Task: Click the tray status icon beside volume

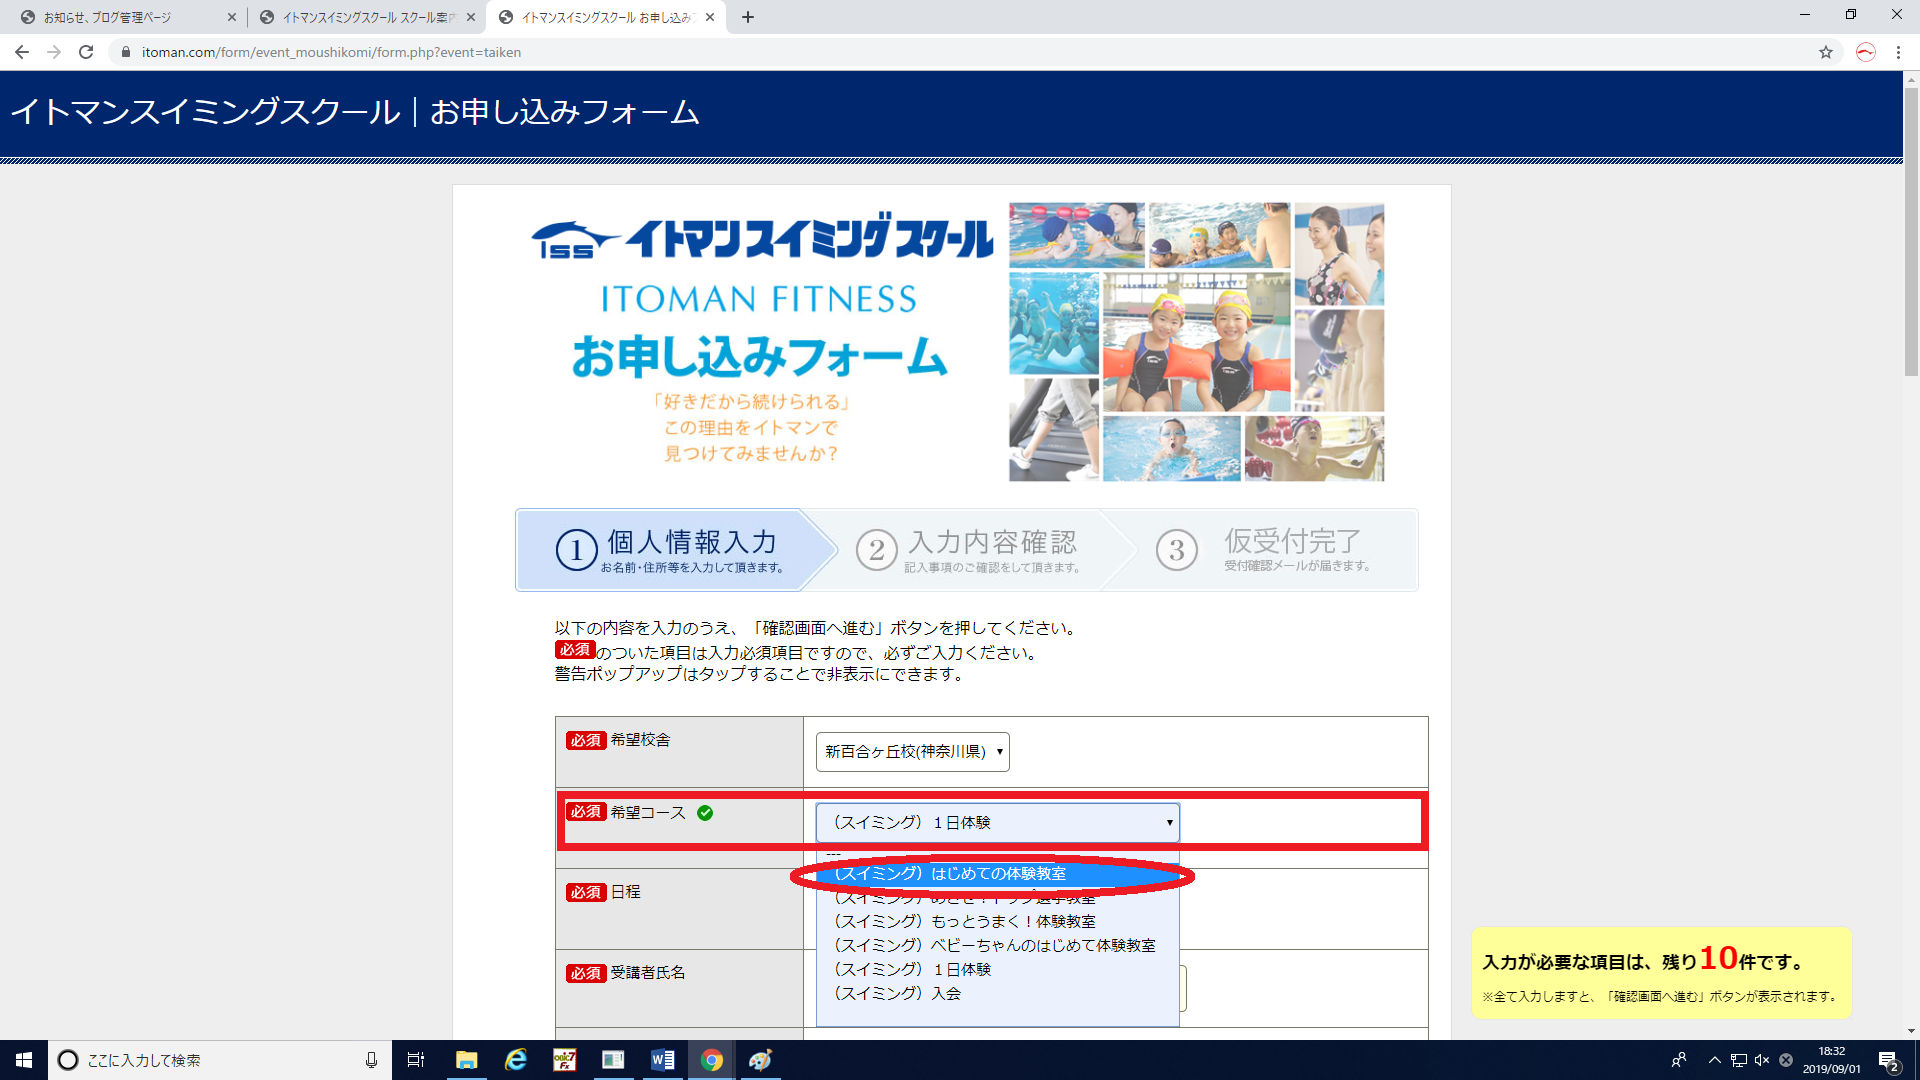Action: [1786, 1060]
